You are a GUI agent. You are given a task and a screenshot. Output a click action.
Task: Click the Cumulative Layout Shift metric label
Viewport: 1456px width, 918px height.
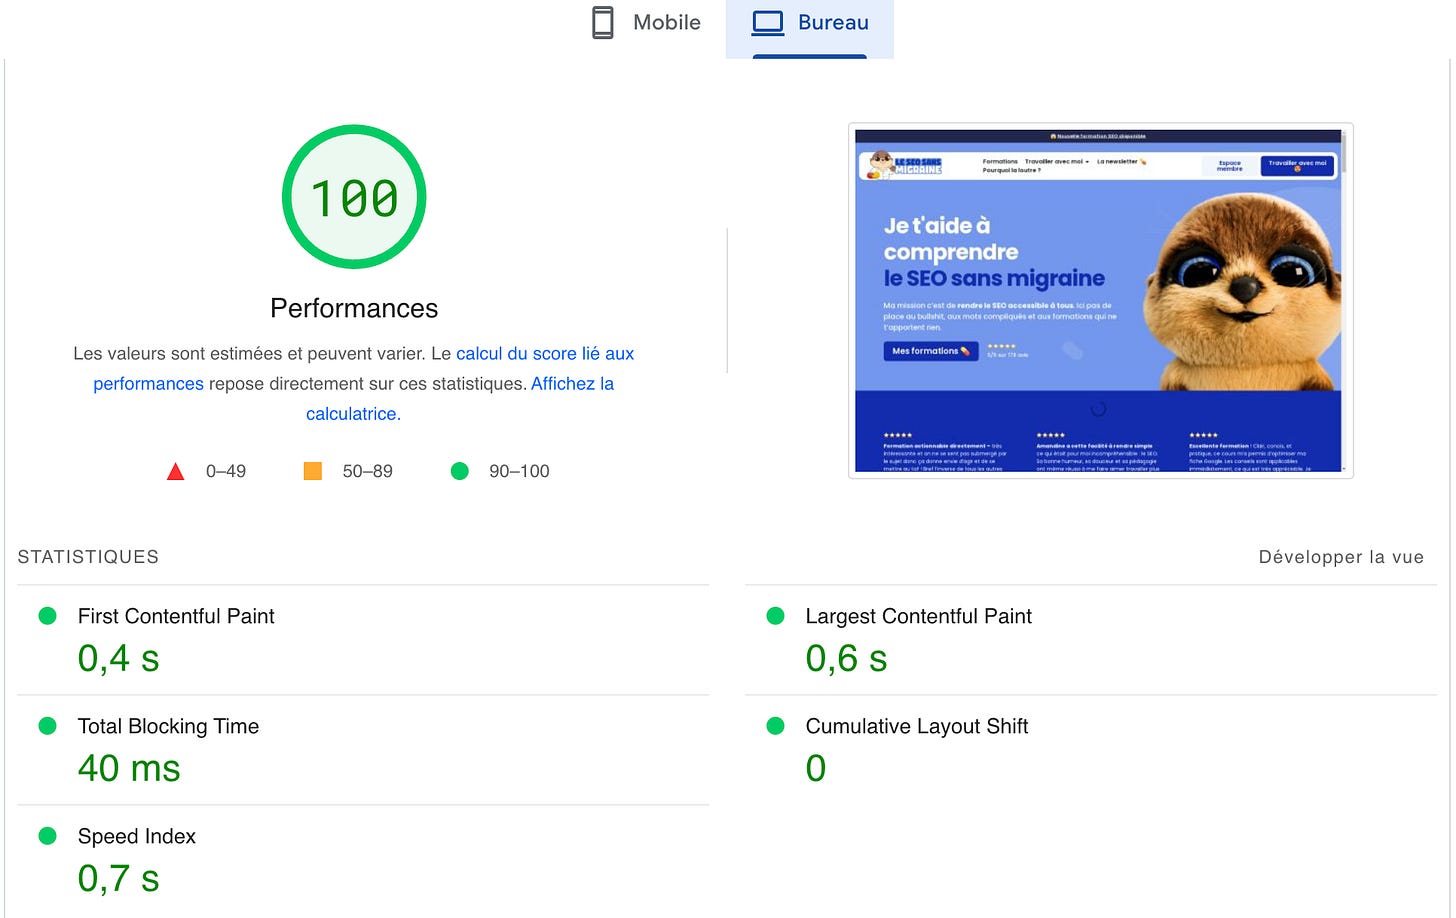coord(916,726)
